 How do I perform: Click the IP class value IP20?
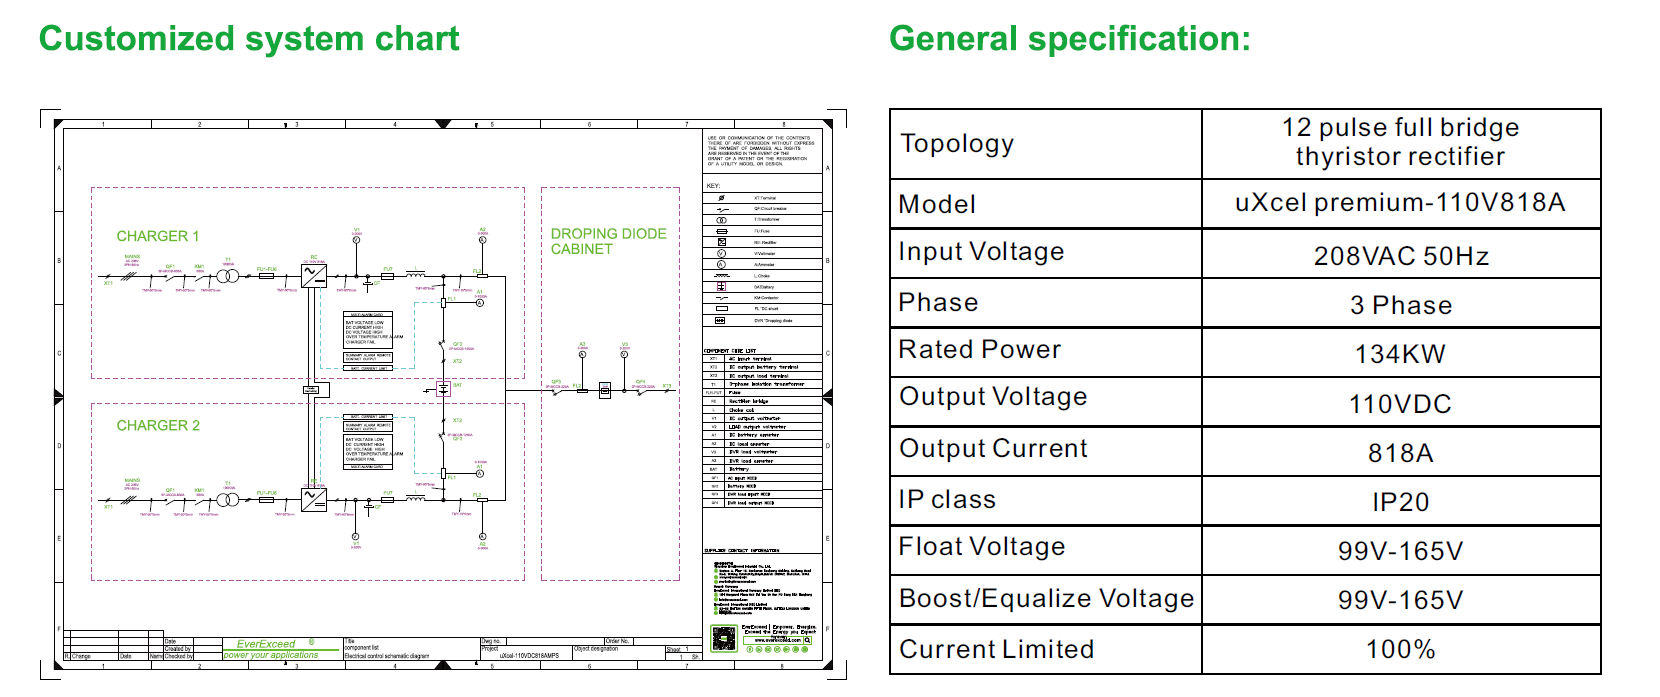click(1400, 502)
